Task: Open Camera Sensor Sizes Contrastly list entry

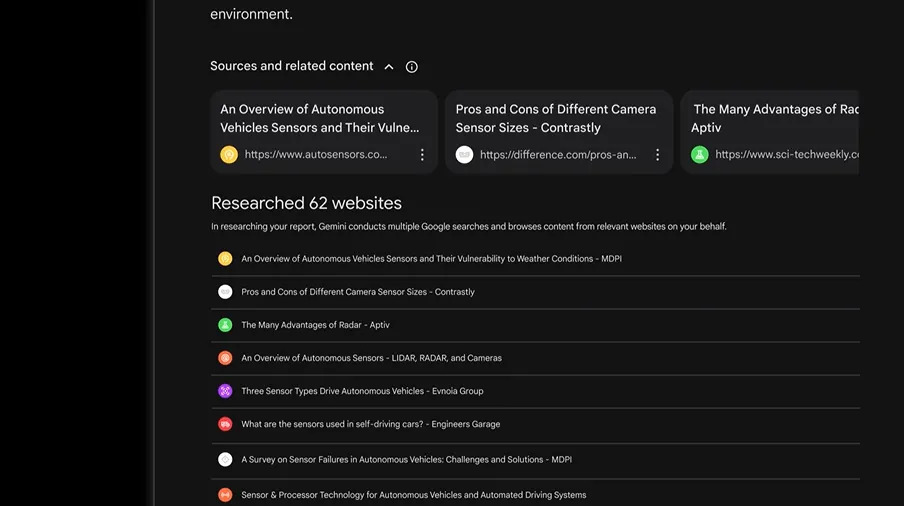Action: (358, 292)
